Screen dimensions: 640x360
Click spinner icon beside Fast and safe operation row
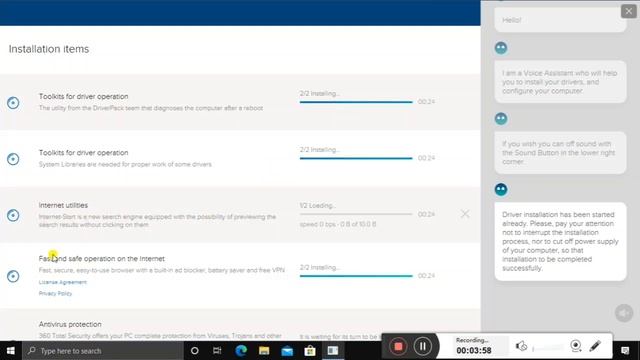(13, 276)
